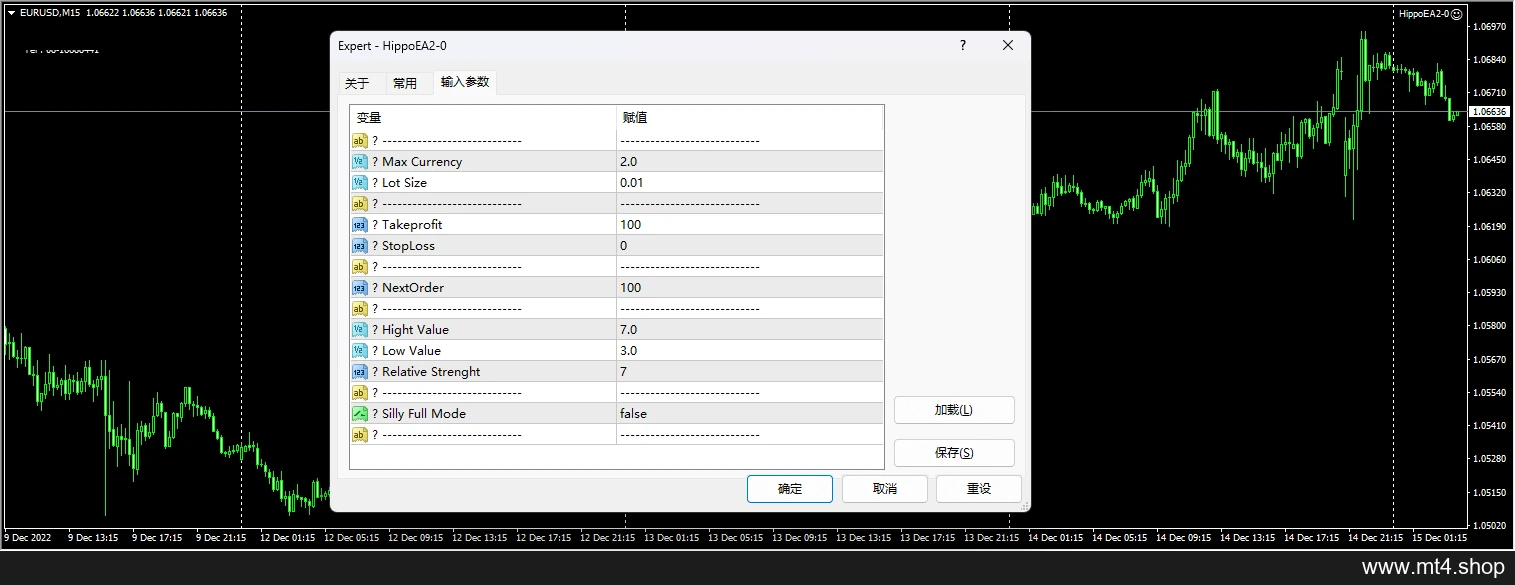The width and height of the screenshot is (1515, 585).
Task: Click the 保存(S) button
Action: (x=954, y=453)
